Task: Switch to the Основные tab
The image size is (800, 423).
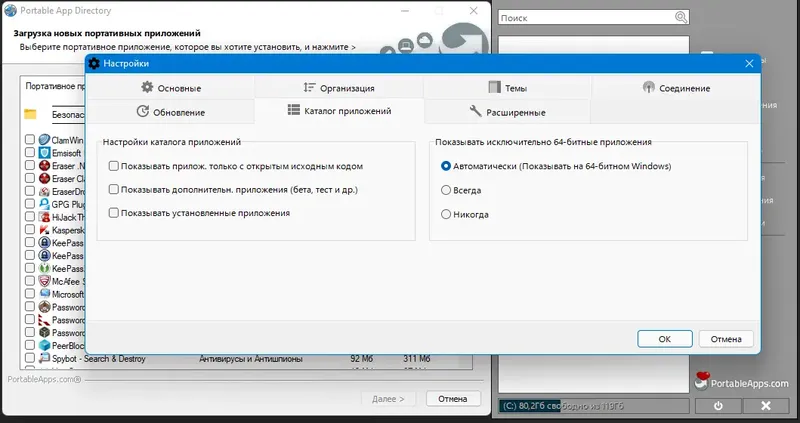Action: tap(171, 88)
